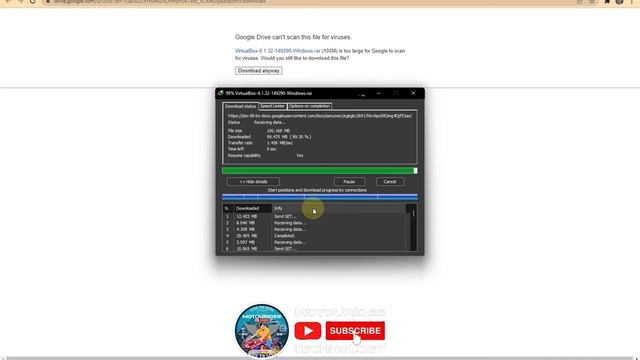Click the IDM icon in dialog title bar
Image resolution: width=640 pixels, height=360 pixels.
coord(221,93)
